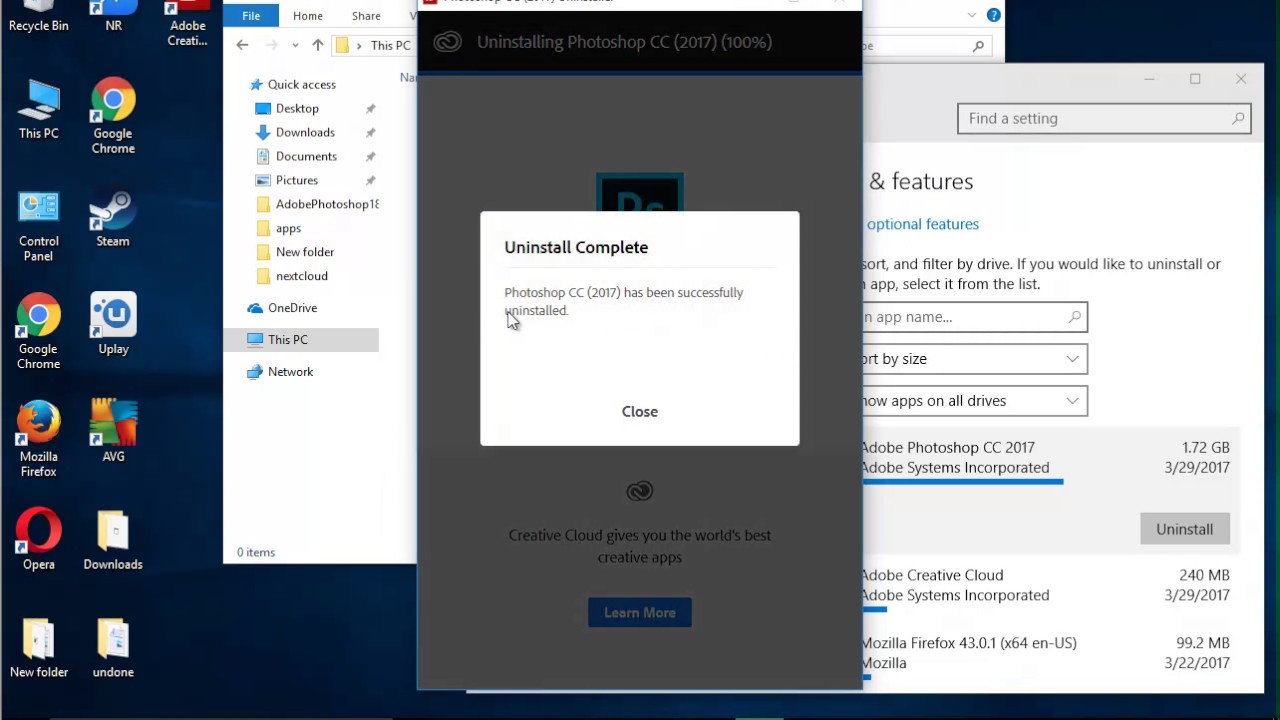
Task: Select Quick access in navigation pane
Action: (x=301, y=84)
